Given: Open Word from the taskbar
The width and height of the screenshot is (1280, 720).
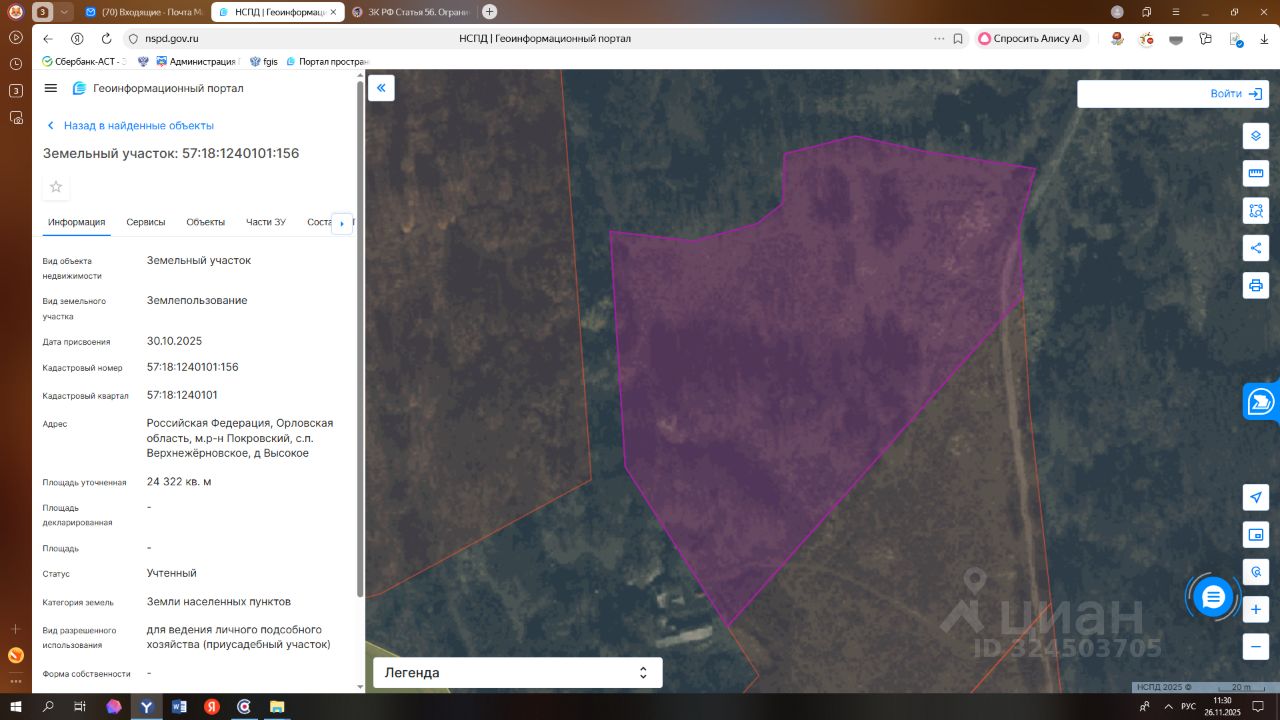Looking at the screenshot, I should click(180, 706).
